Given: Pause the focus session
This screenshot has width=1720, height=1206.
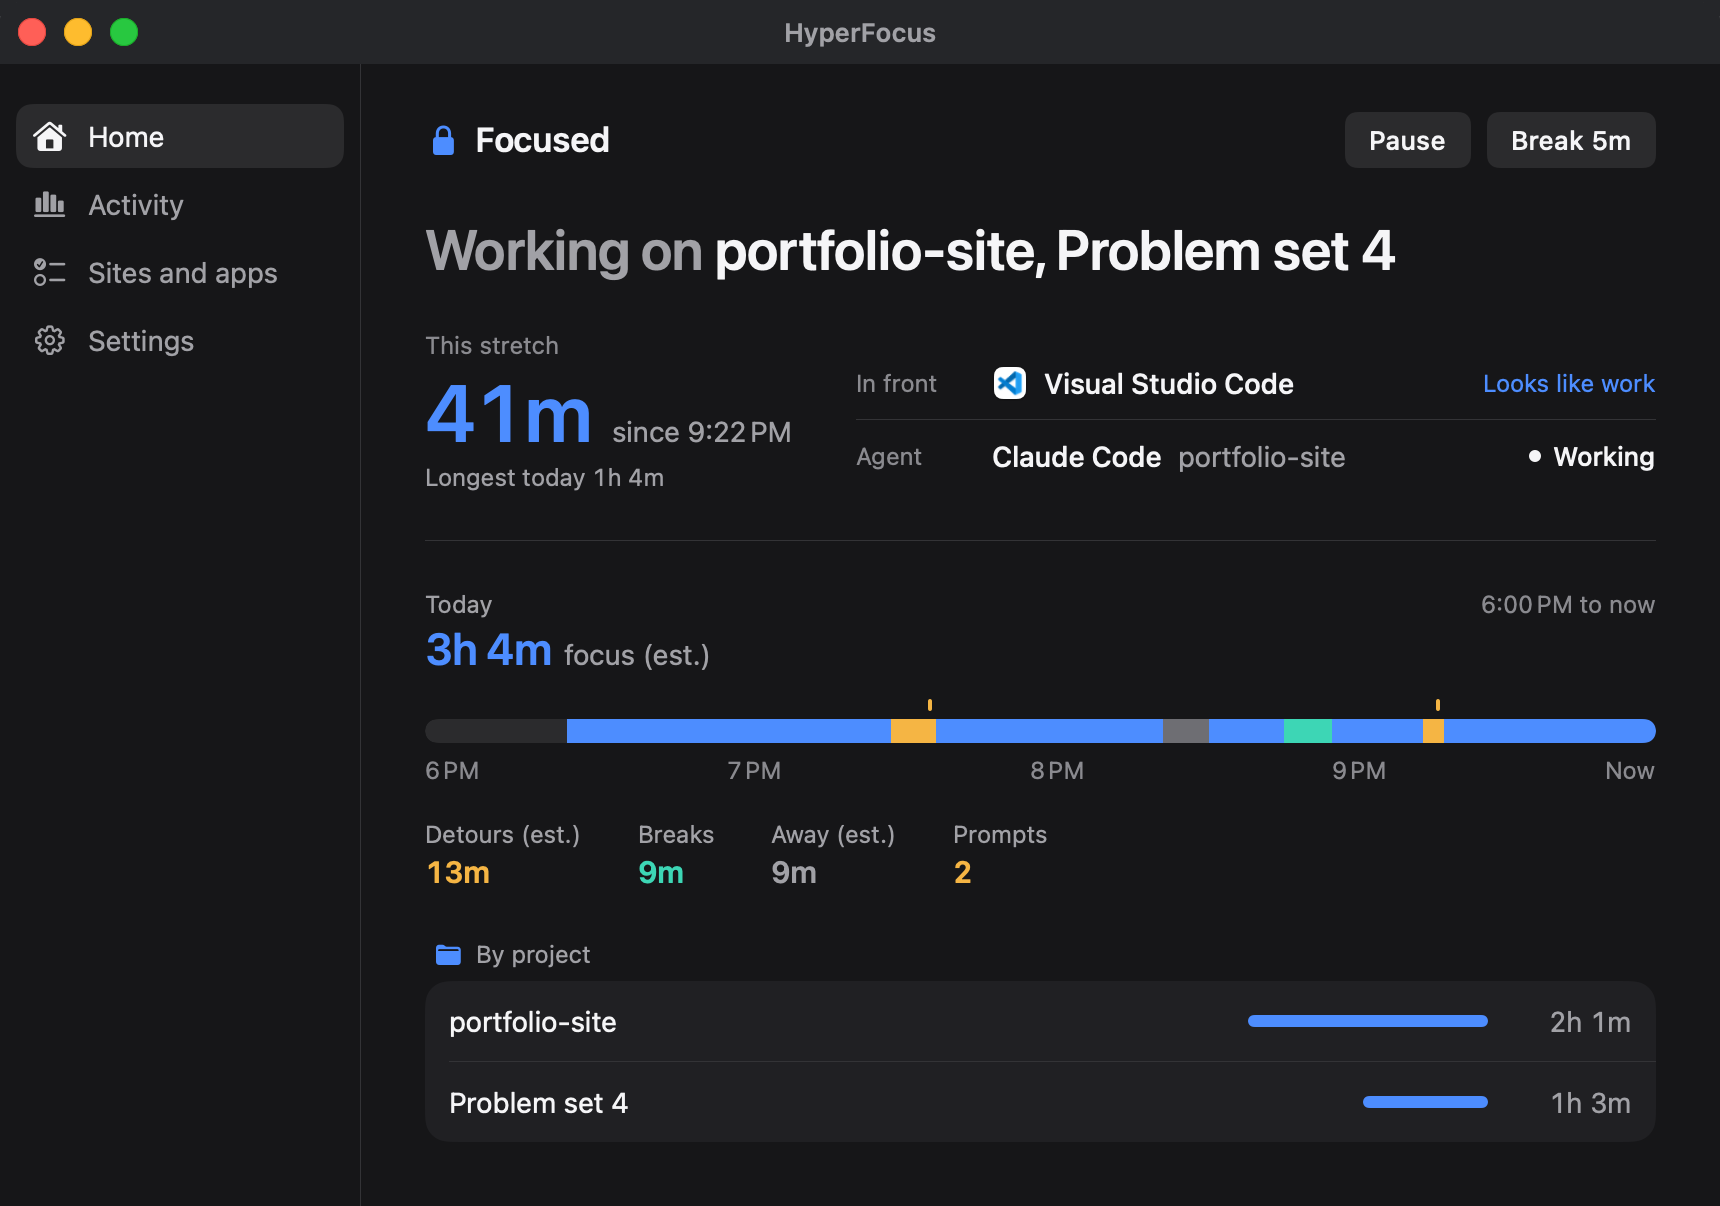Looking at the screenshot, I should tap(1407, 140).
